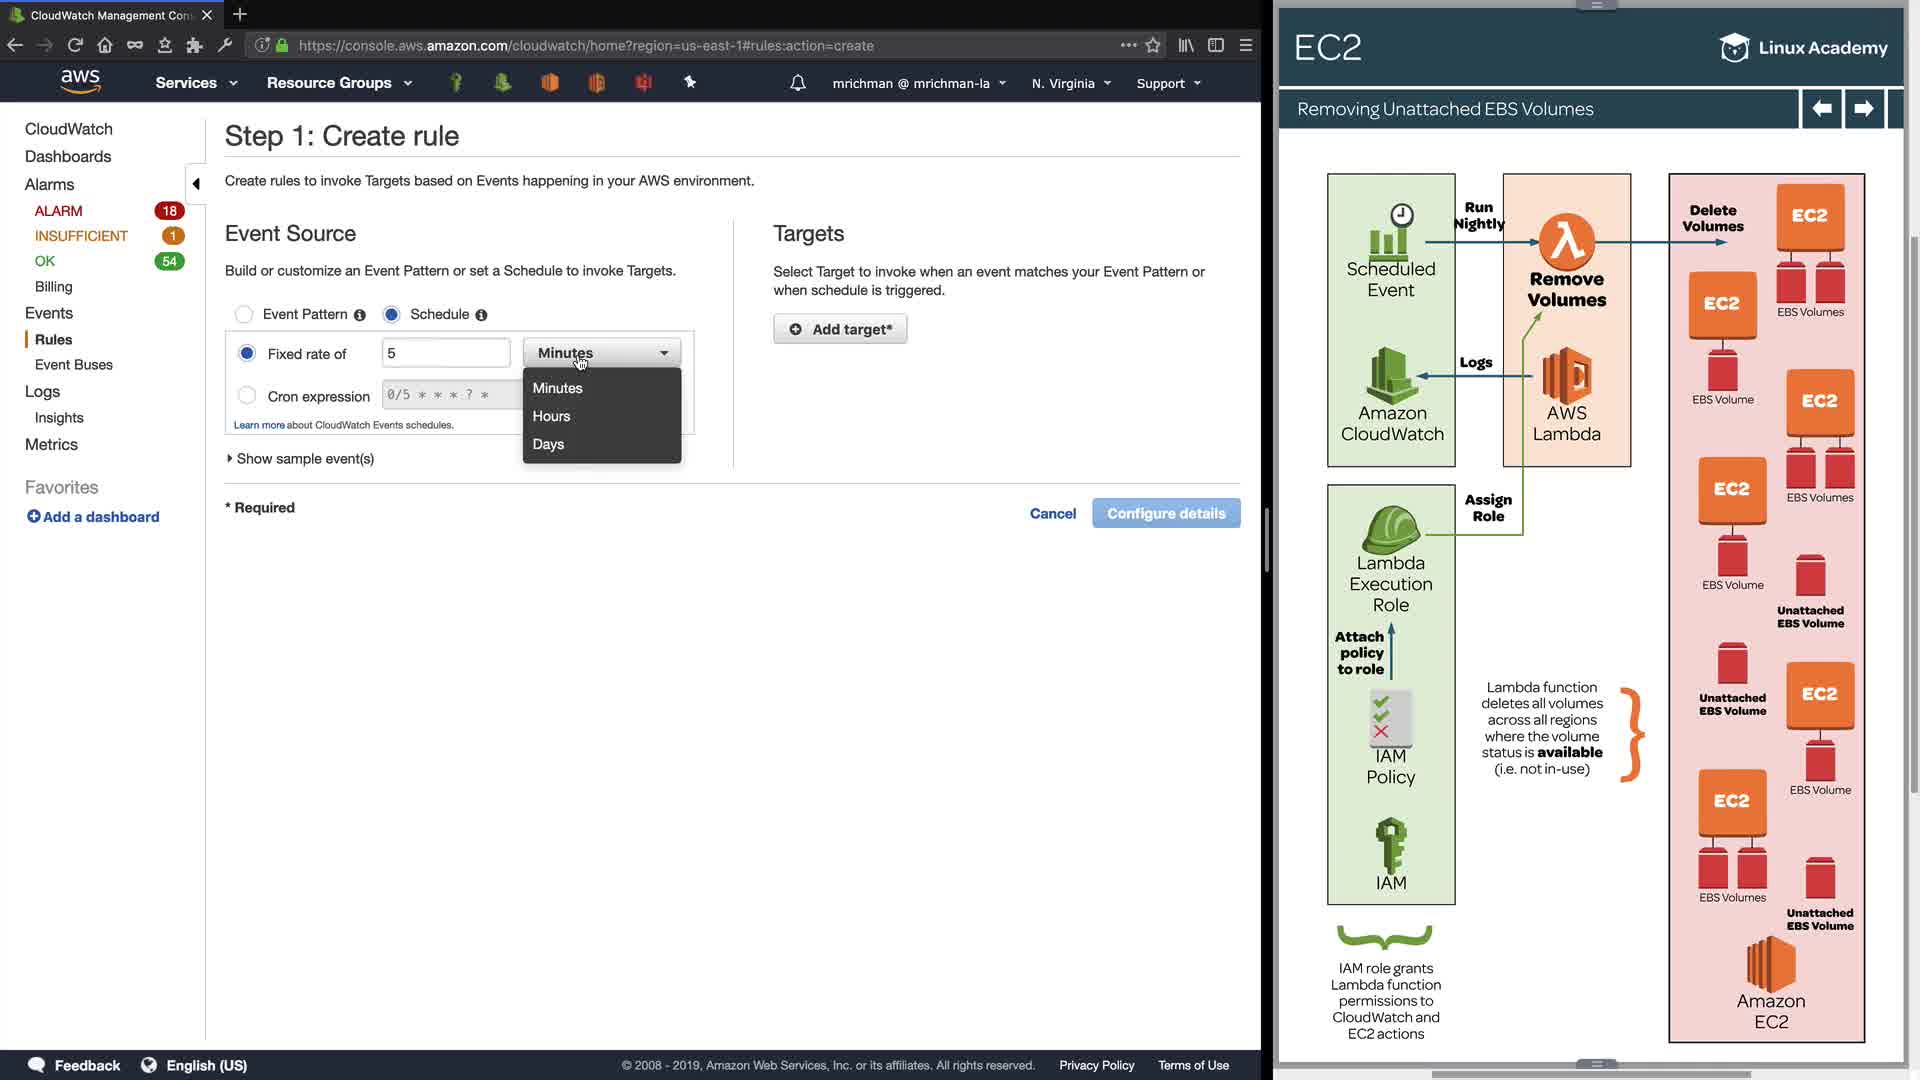Select the Schedule radio button
The image size is (1920, 1080).
point(391,314)
